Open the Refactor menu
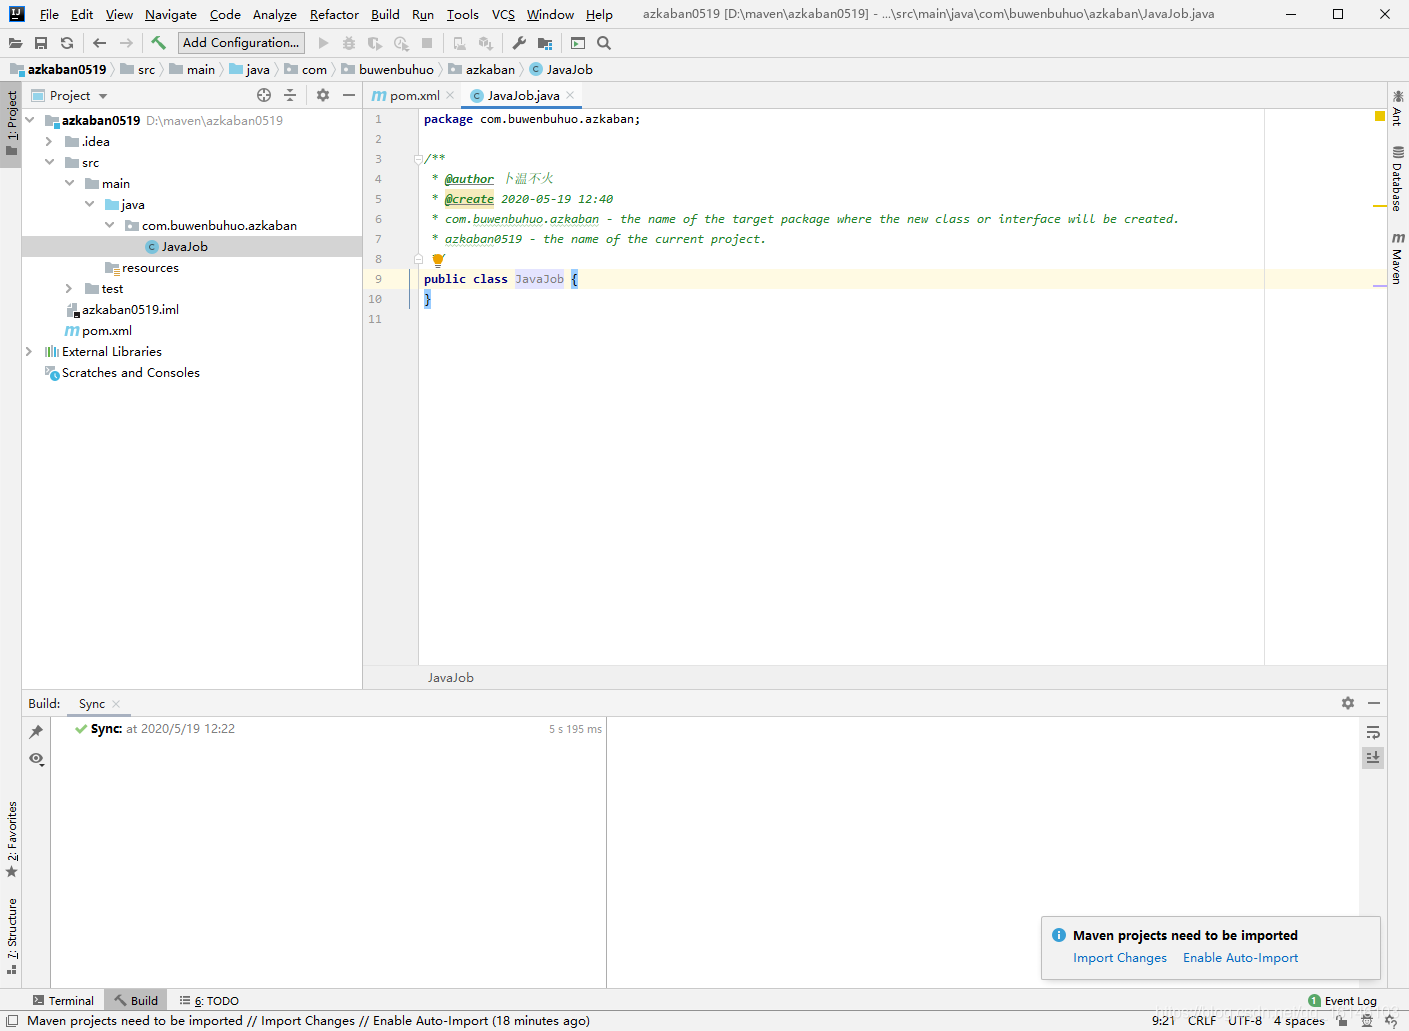Viewport: 1409px width, 1031px height. 334,15
